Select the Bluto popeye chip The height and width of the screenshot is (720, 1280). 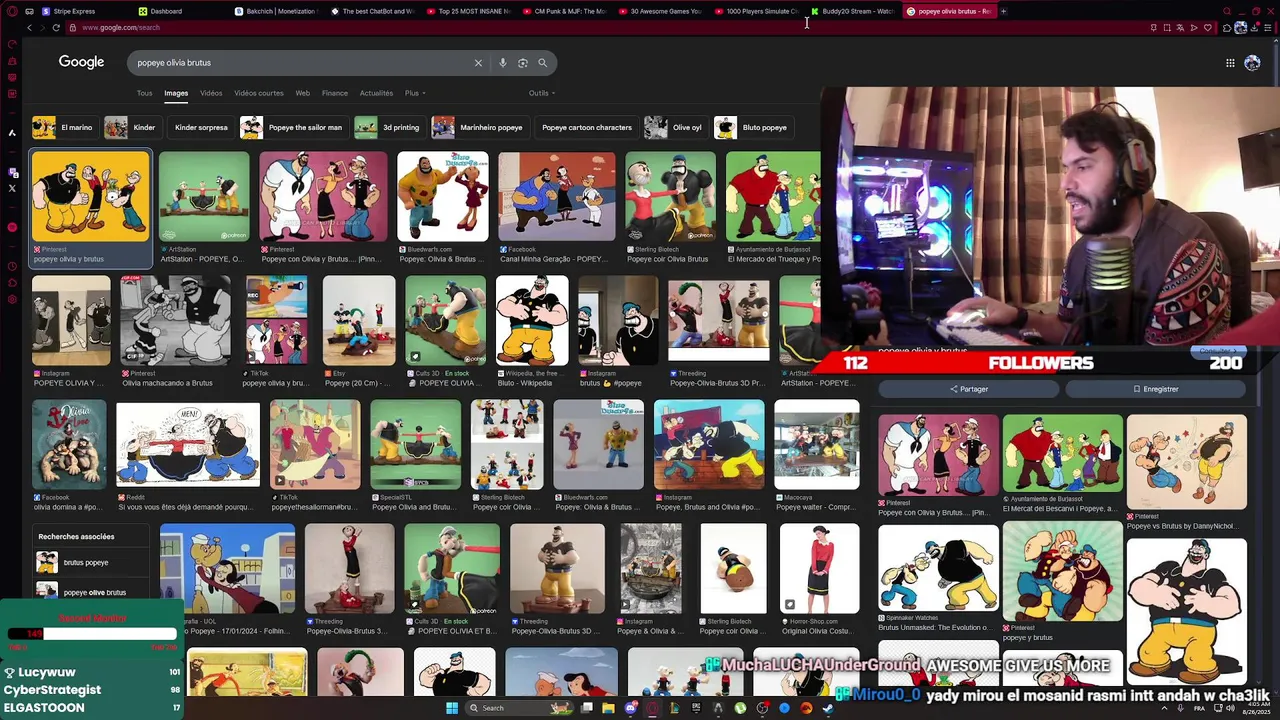click(x=752, y=127)
